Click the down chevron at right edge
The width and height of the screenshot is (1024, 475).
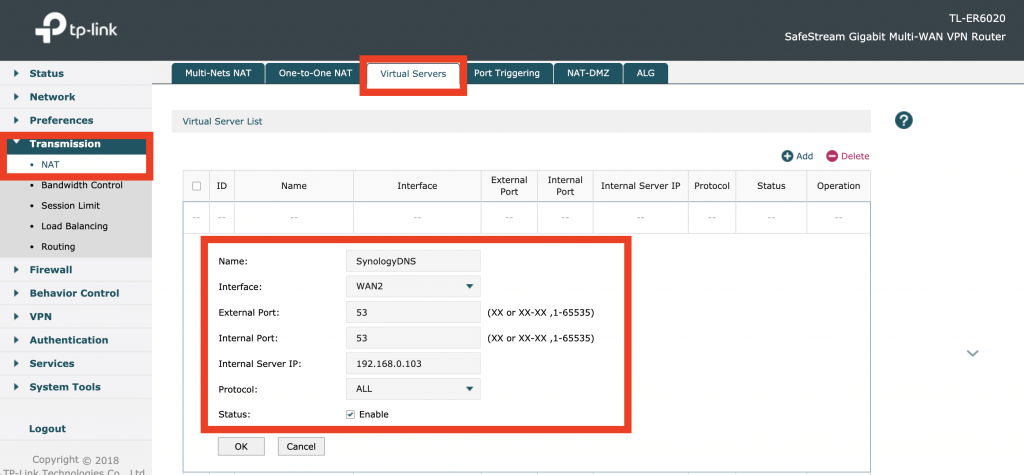(x=972, y=353)
